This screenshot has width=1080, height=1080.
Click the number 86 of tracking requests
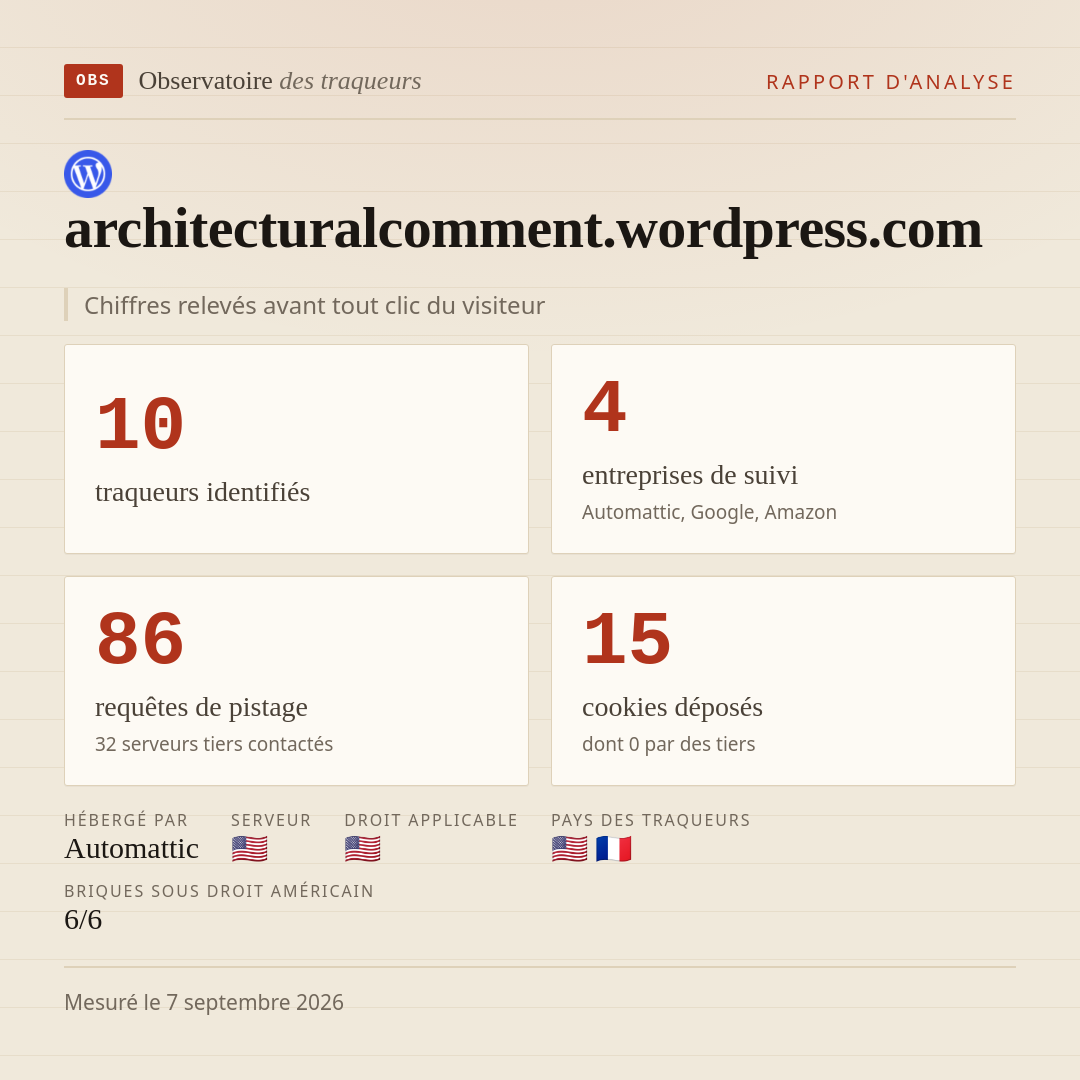tap(140, 638)
